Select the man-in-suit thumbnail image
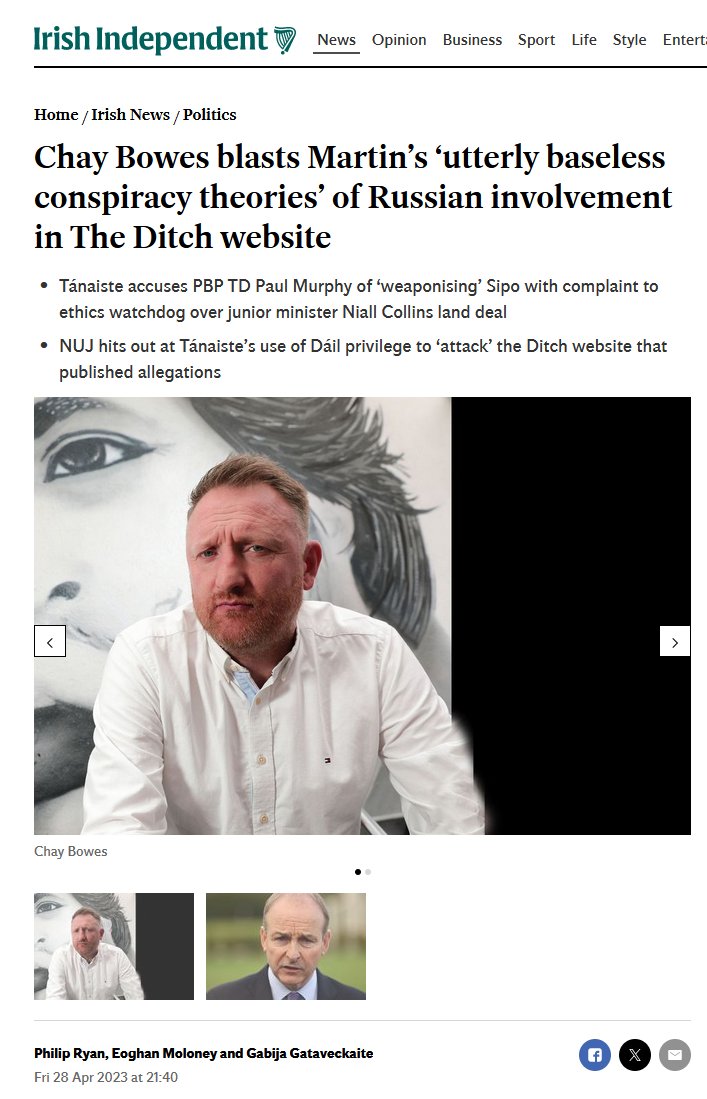This screenshot has height=1099, width=707. [286, 946]
